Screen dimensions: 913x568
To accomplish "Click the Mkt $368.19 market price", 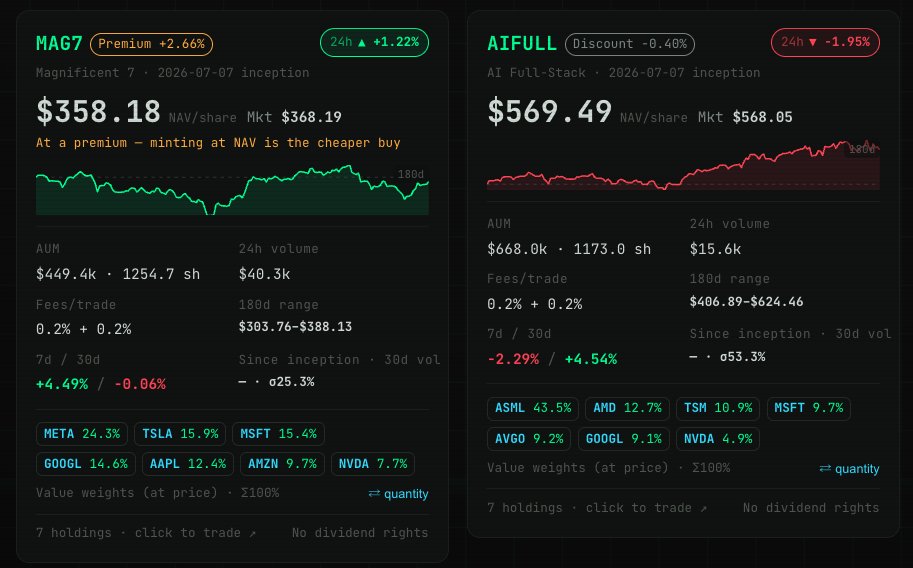I will pyautogui.click(x=294, y=118).
